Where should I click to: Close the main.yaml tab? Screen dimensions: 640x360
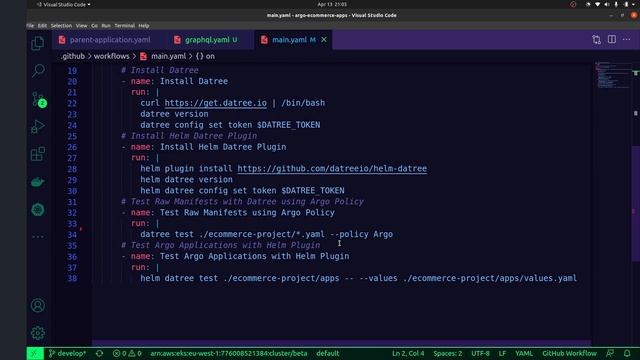(x=324, y=40)
